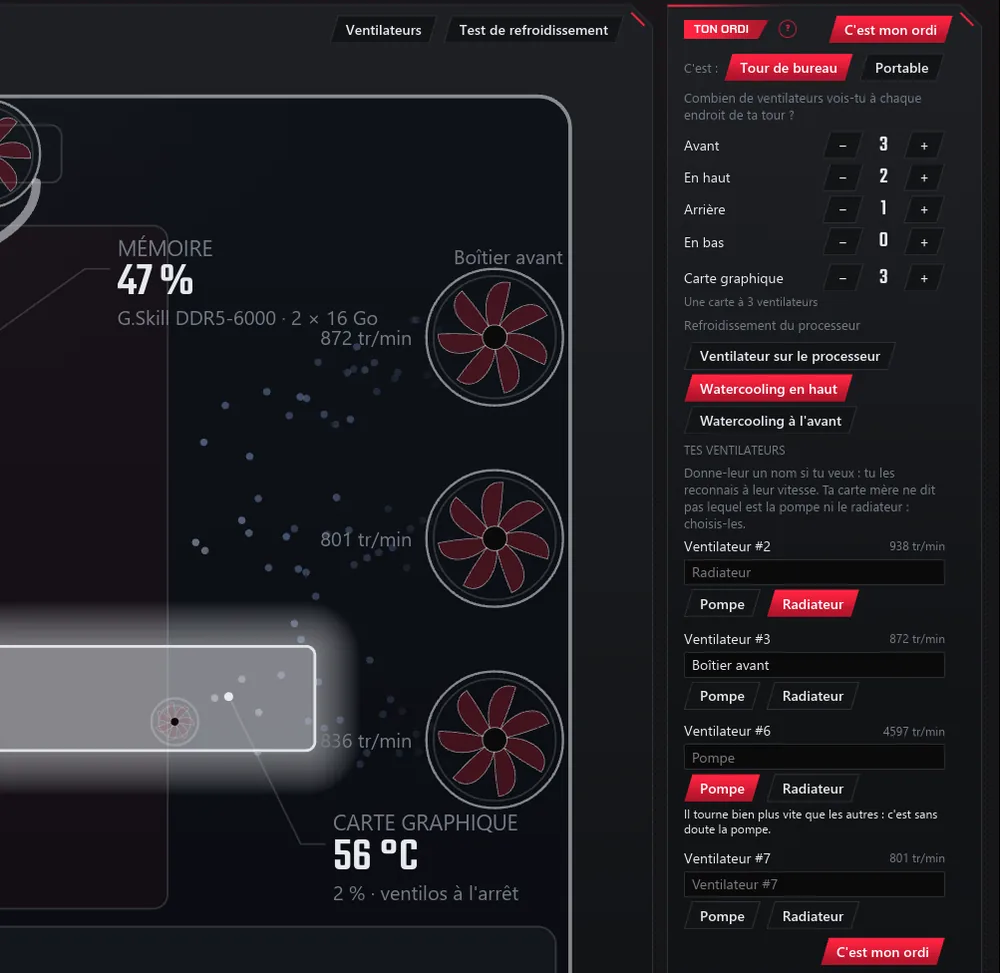The height and width of the screenshot is (973, 1000).
Task: Select Tour de bureau computer type
Action: point(788,68)
